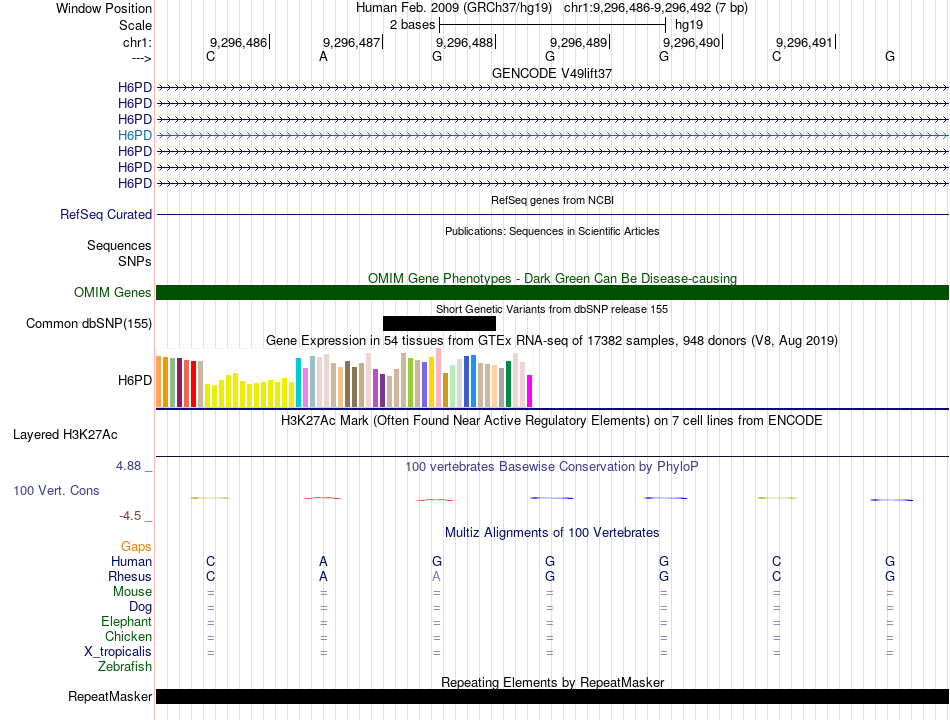Click base A in the top sequence row
The height and width of the screenshot is (720, 950).
(324, 56)
